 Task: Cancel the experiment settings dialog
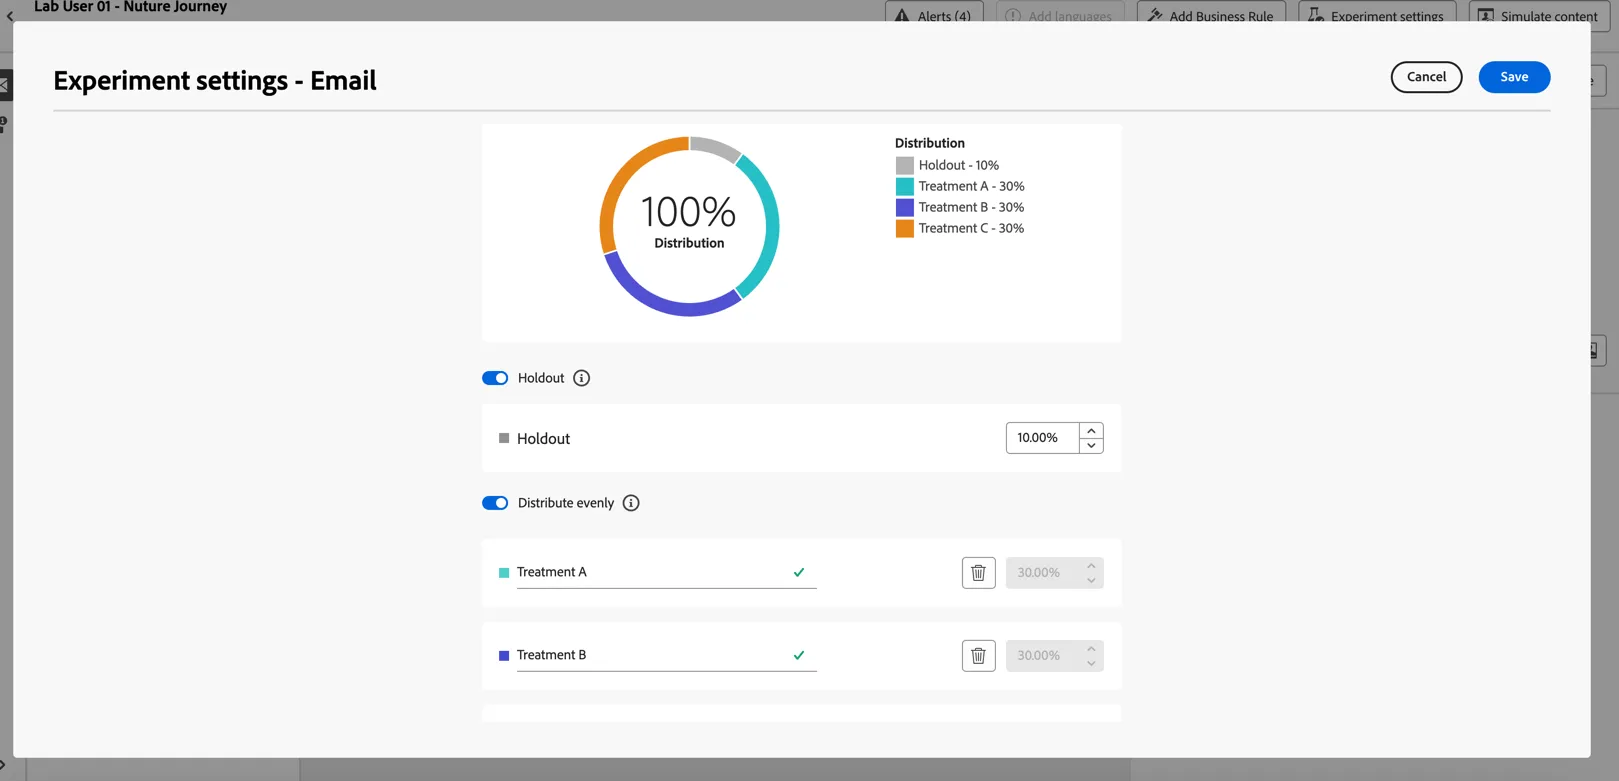pyautogui.click(x=1426, y=77)
